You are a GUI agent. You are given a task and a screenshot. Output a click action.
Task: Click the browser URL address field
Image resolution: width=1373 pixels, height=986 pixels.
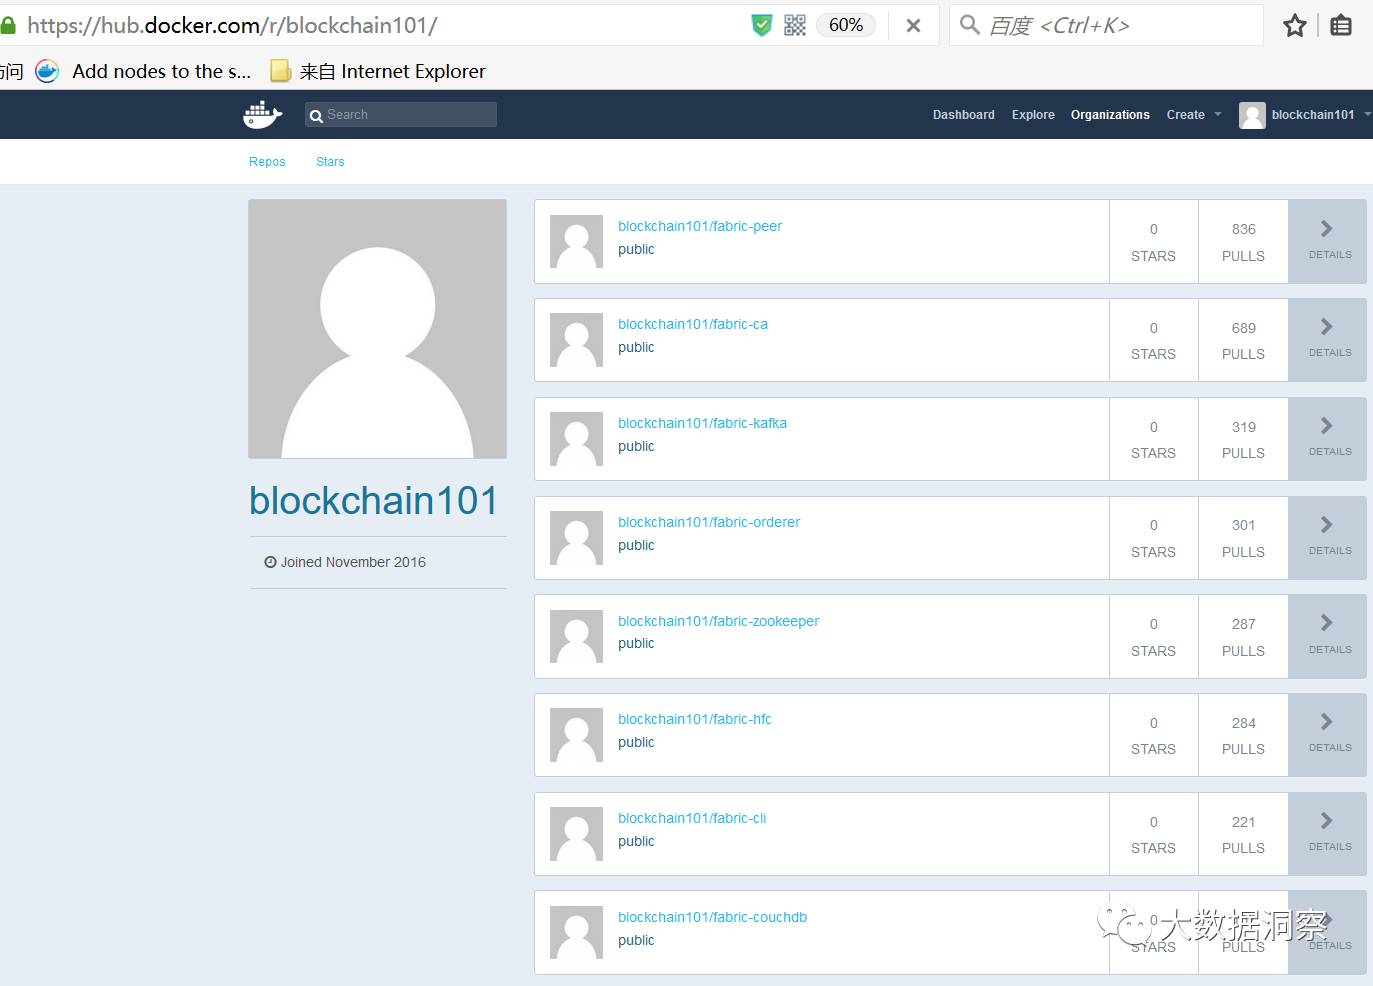[x=380, y=25]
